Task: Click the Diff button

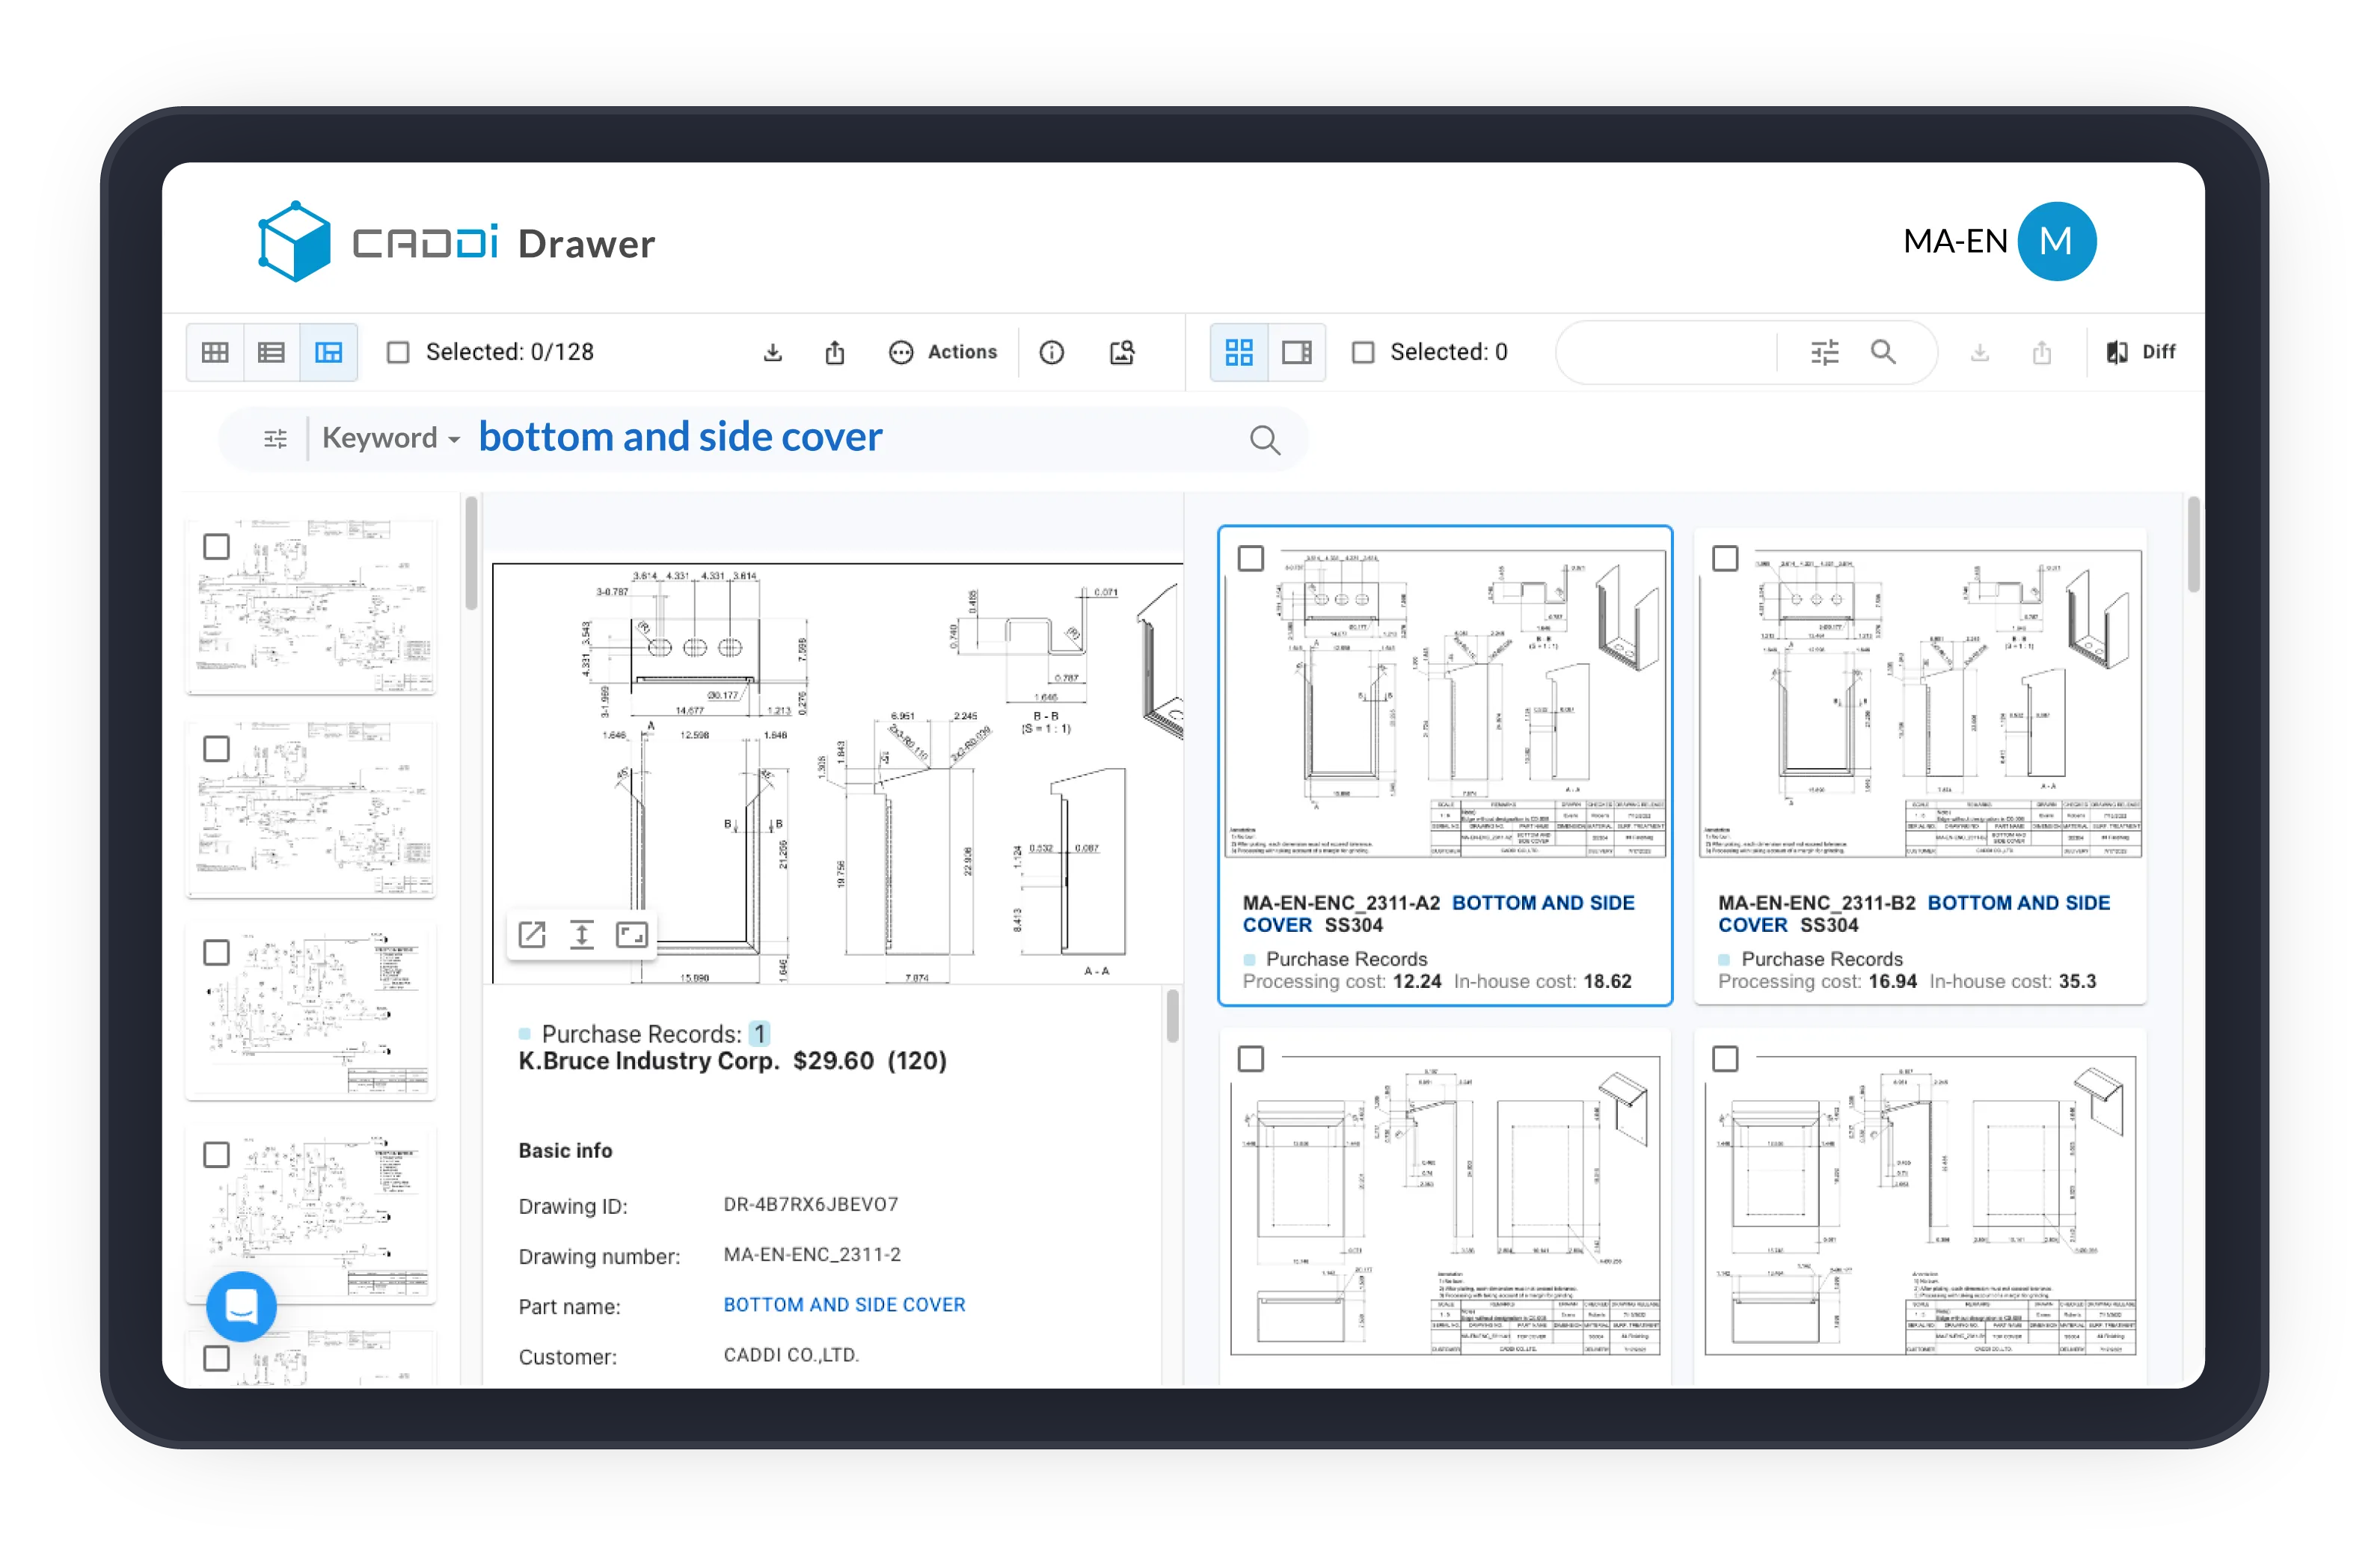Action: tap(2141, 352)
